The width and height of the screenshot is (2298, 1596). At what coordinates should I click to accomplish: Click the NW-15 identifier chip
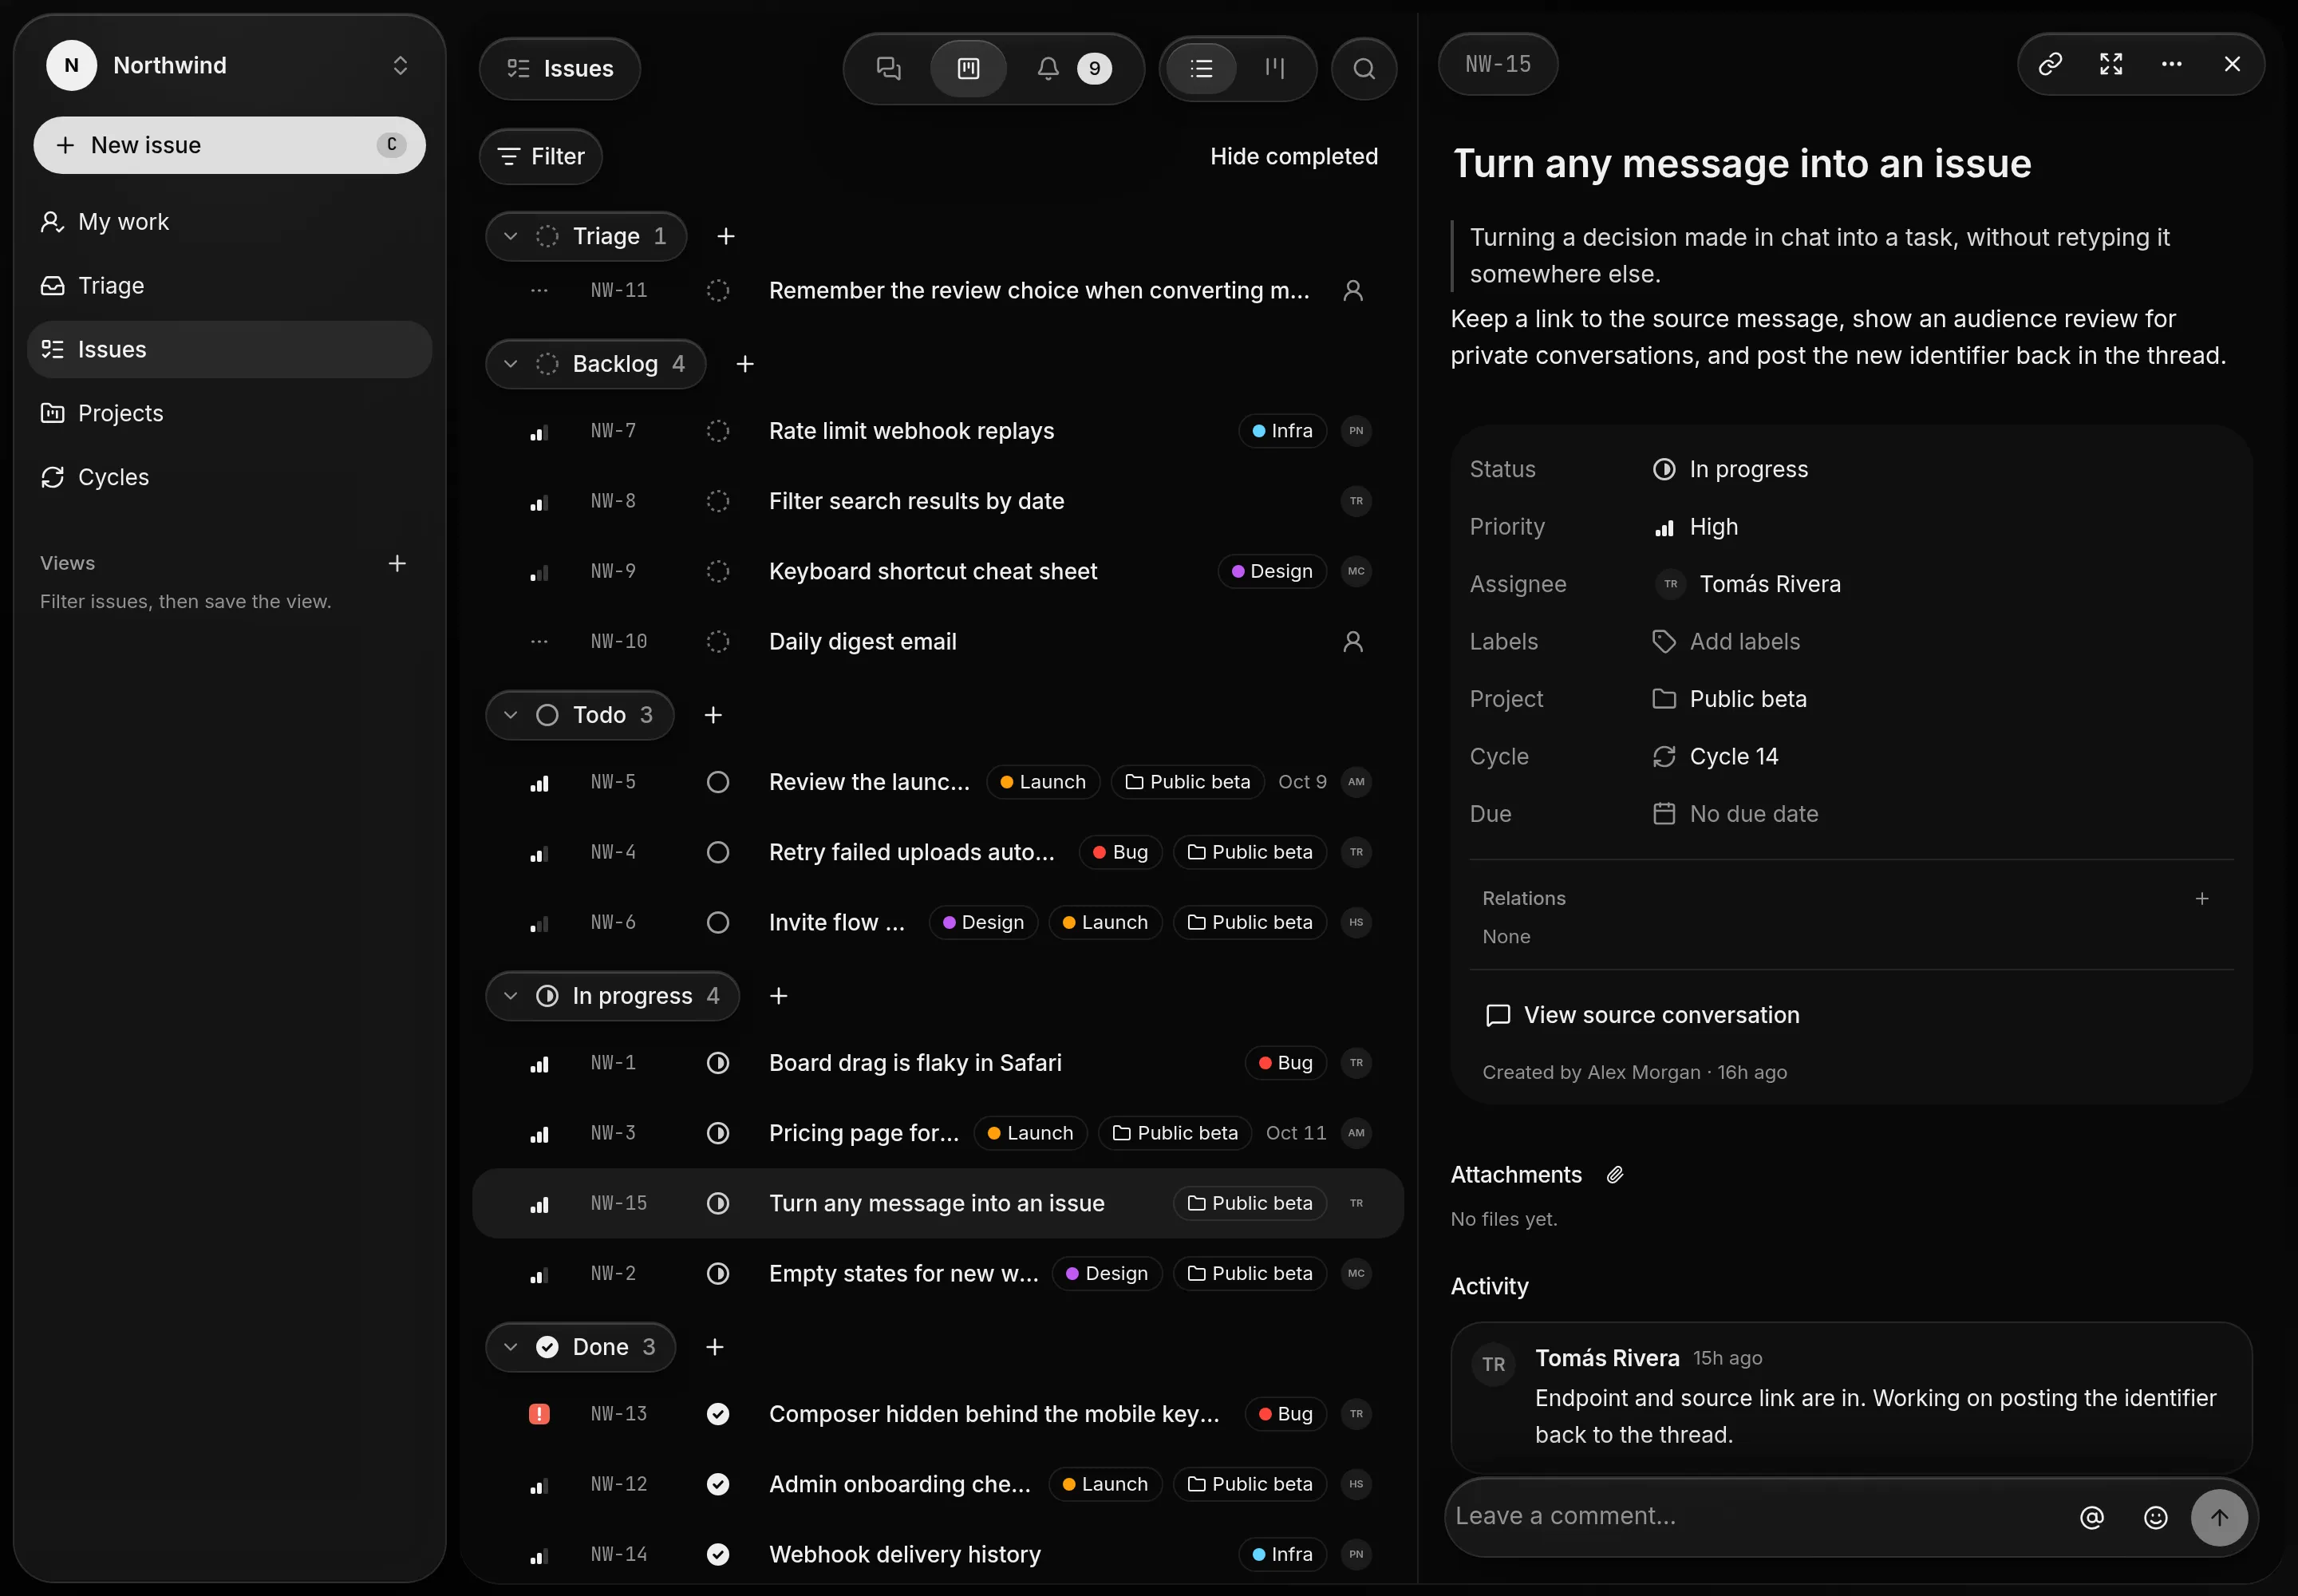click(1497, 64)
